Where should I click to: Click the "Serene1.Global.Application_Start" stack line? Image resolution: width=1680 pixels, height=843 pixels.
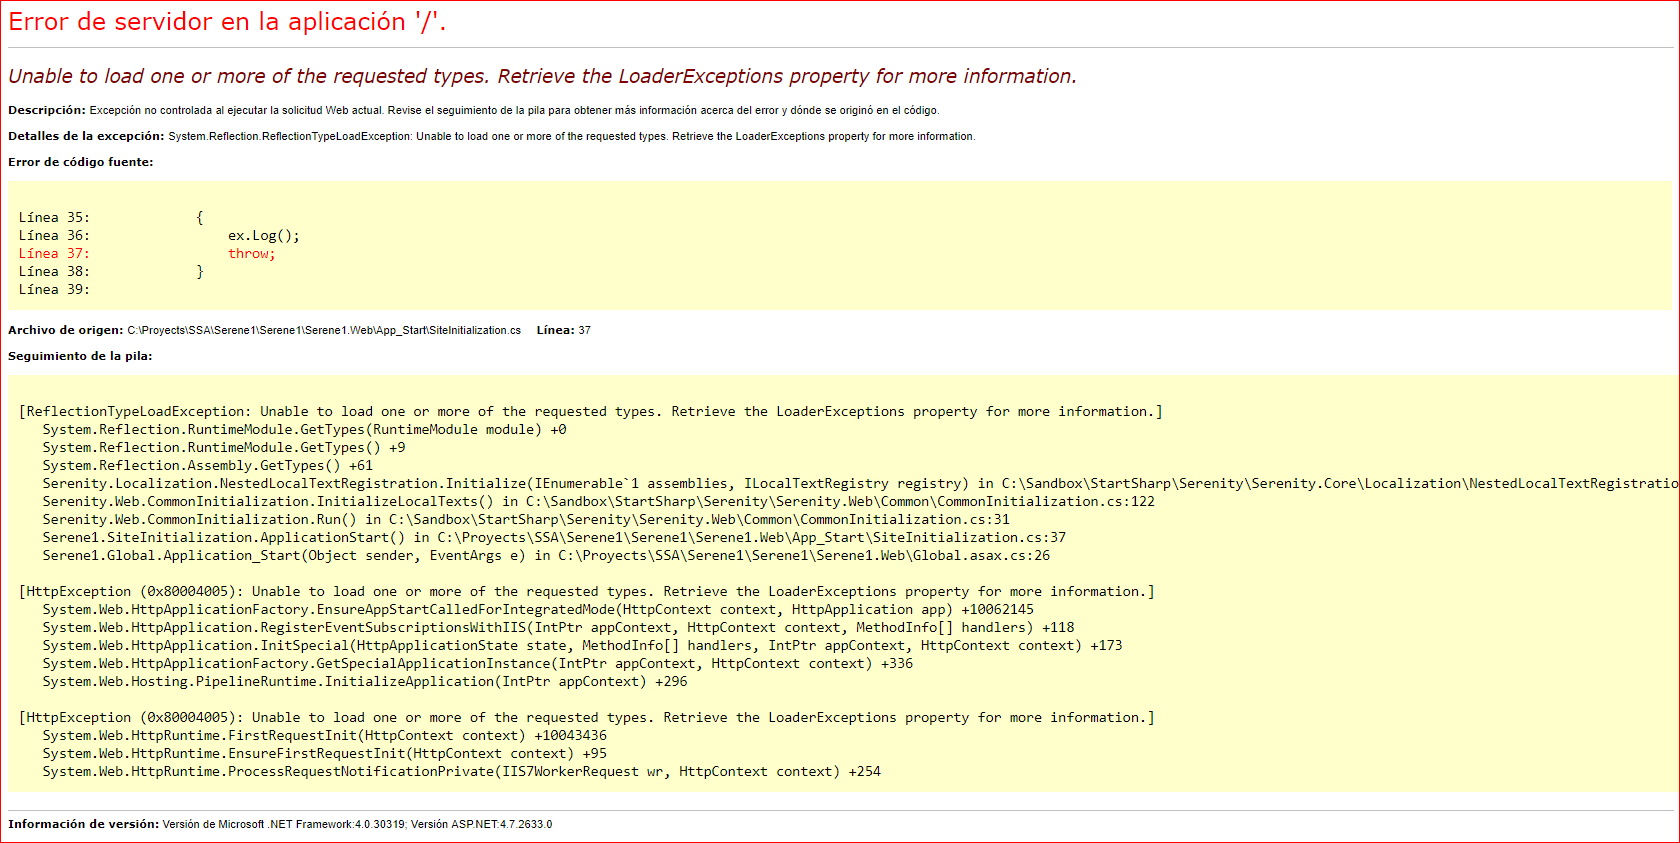[x=546, y=555]
